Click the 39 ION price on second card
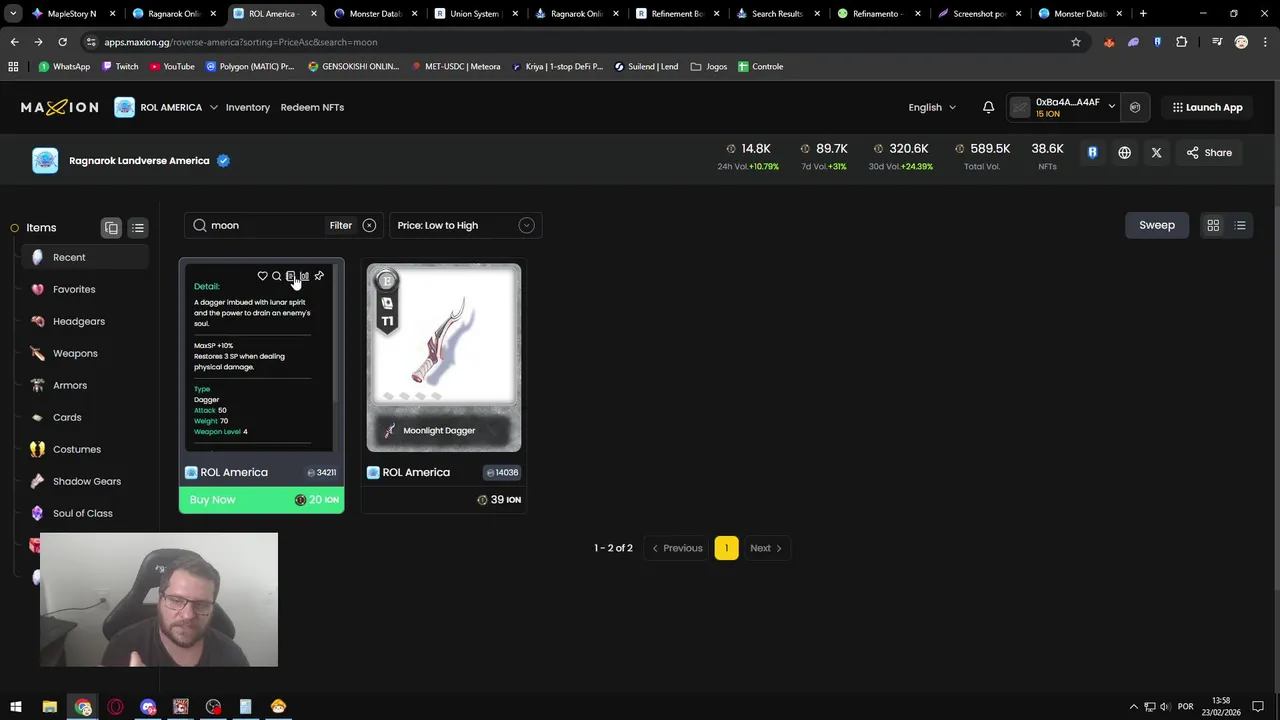 (499, 500)
